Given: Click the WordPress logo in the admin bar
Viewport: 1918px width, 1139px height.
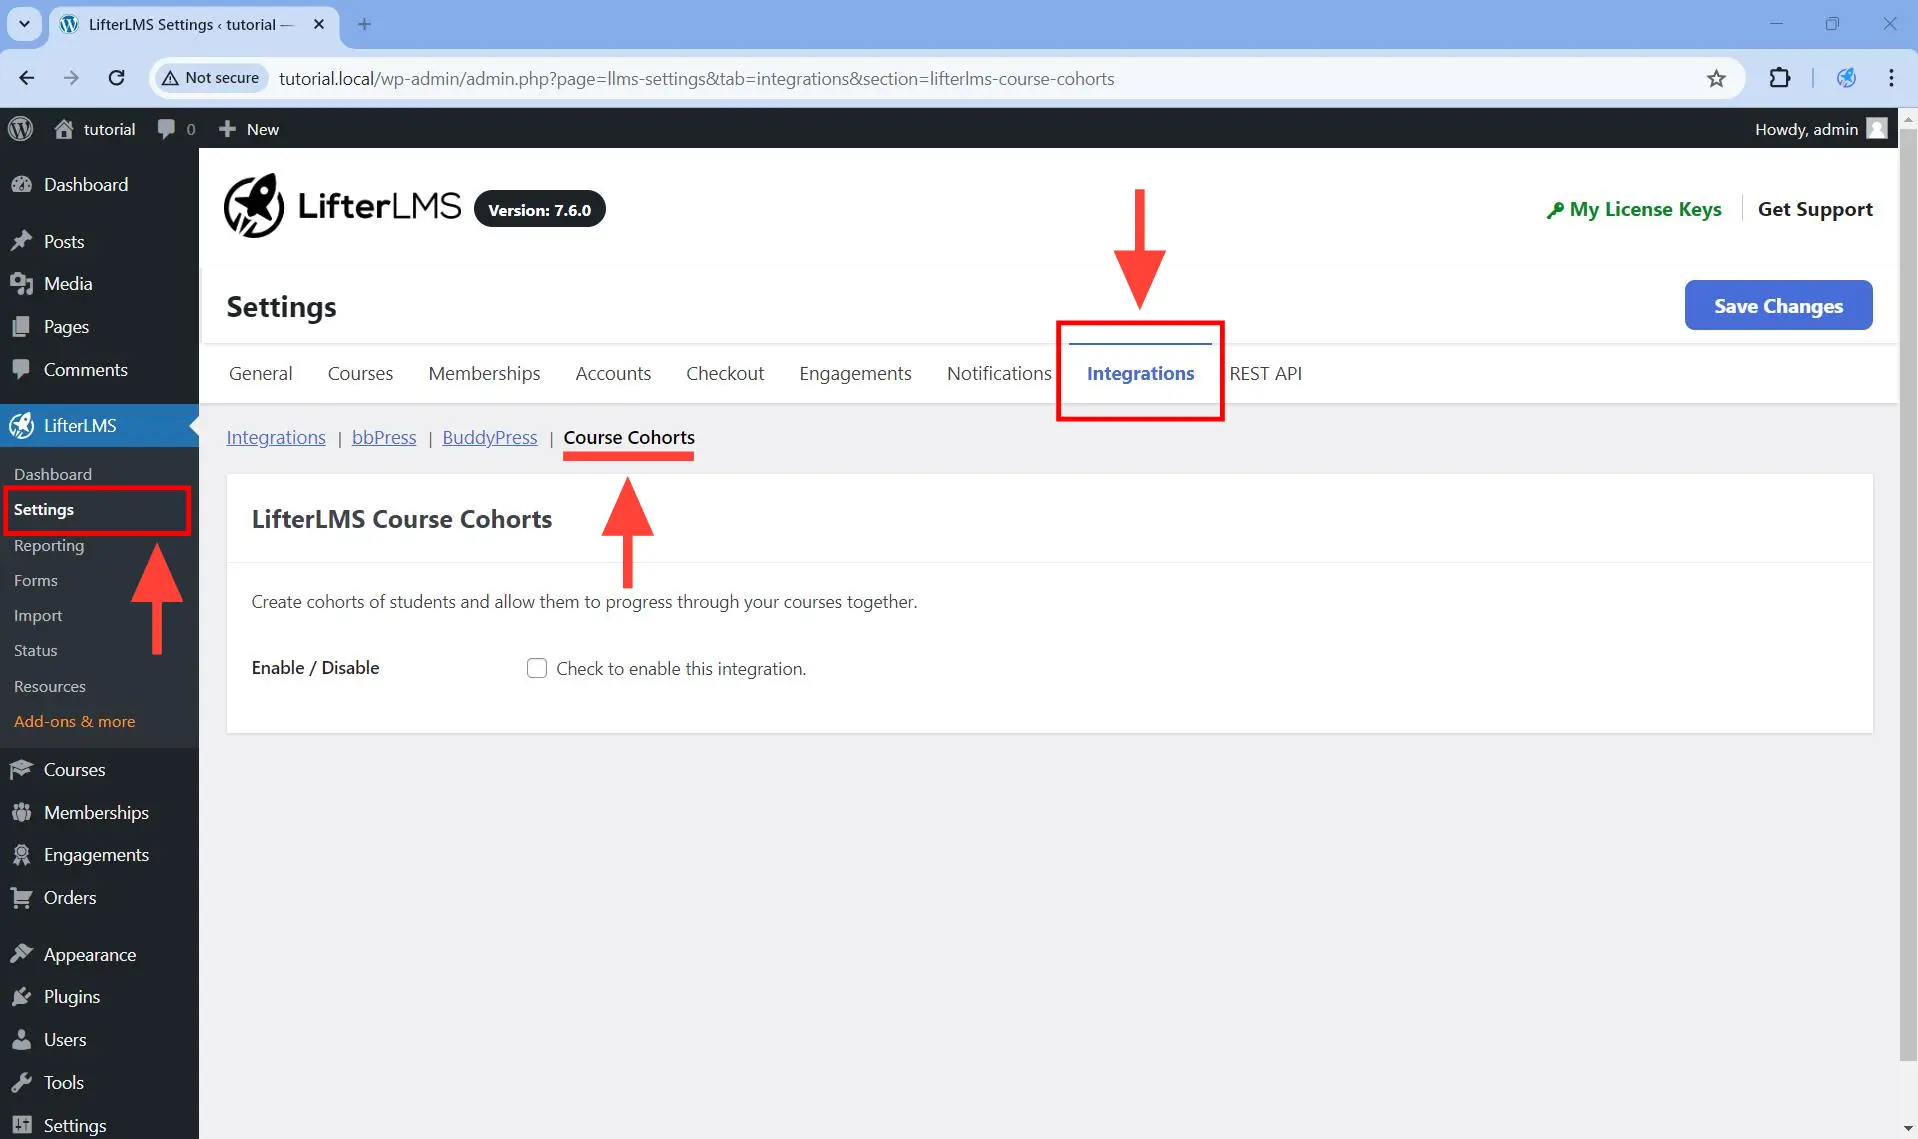Looking at the screenshot, I should (x=21, y=129).
